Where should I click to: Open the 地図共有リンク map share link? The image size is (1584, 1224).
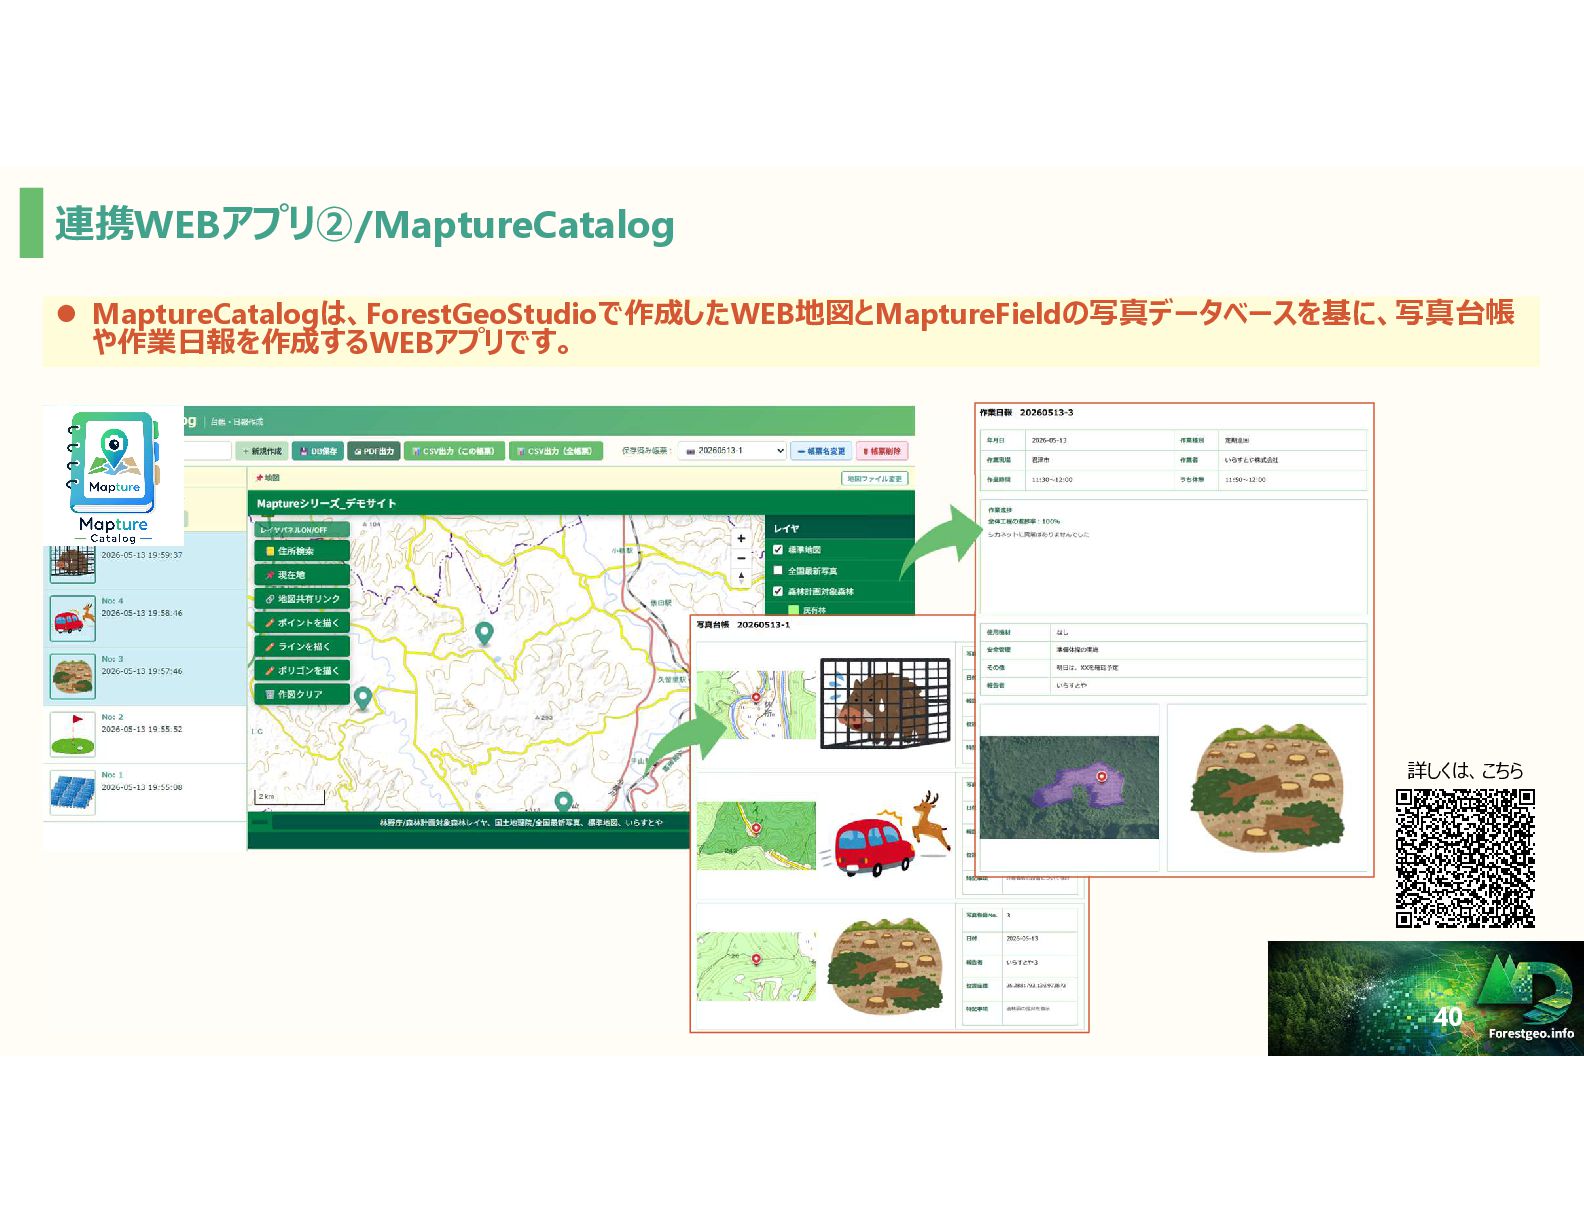tap(302, 599)
